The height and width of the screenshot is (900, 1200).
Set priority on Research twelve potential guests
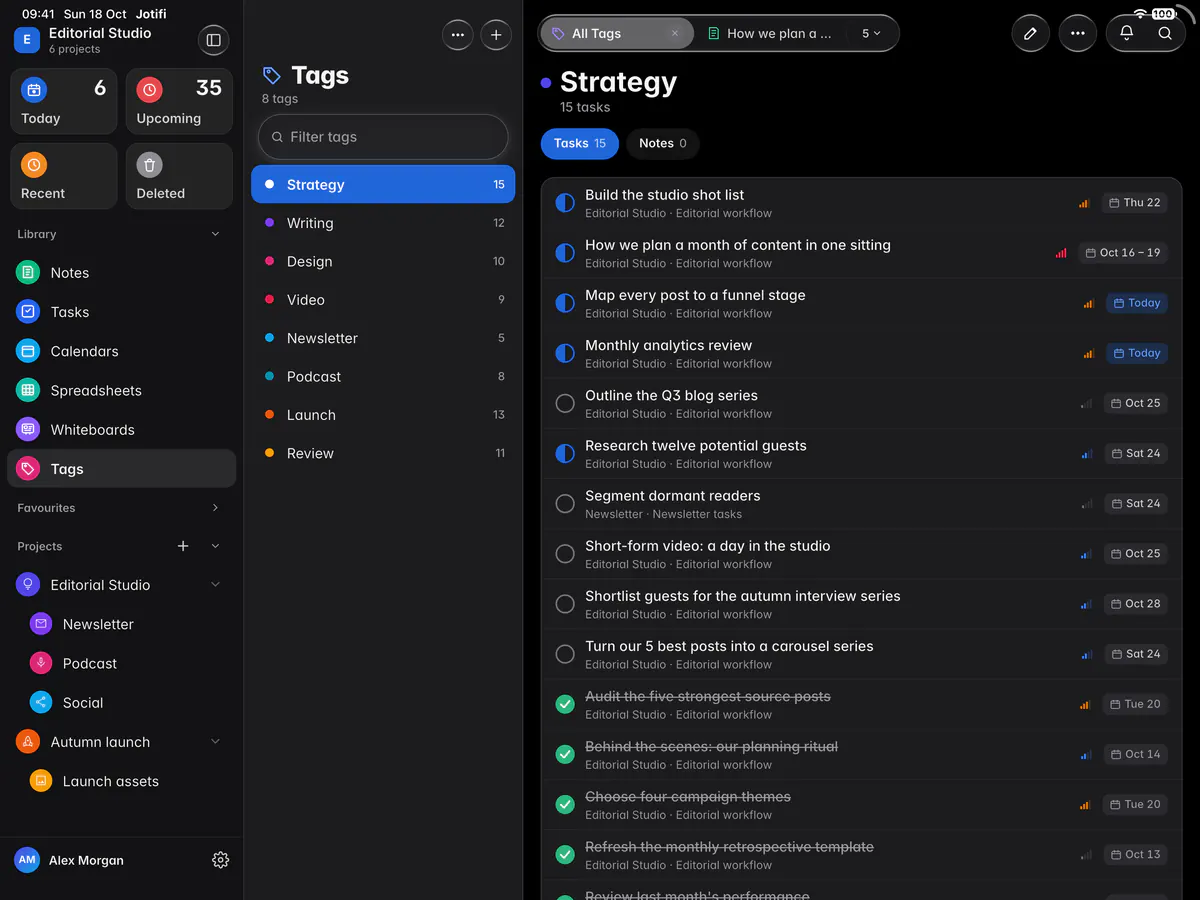point(1087,453)
